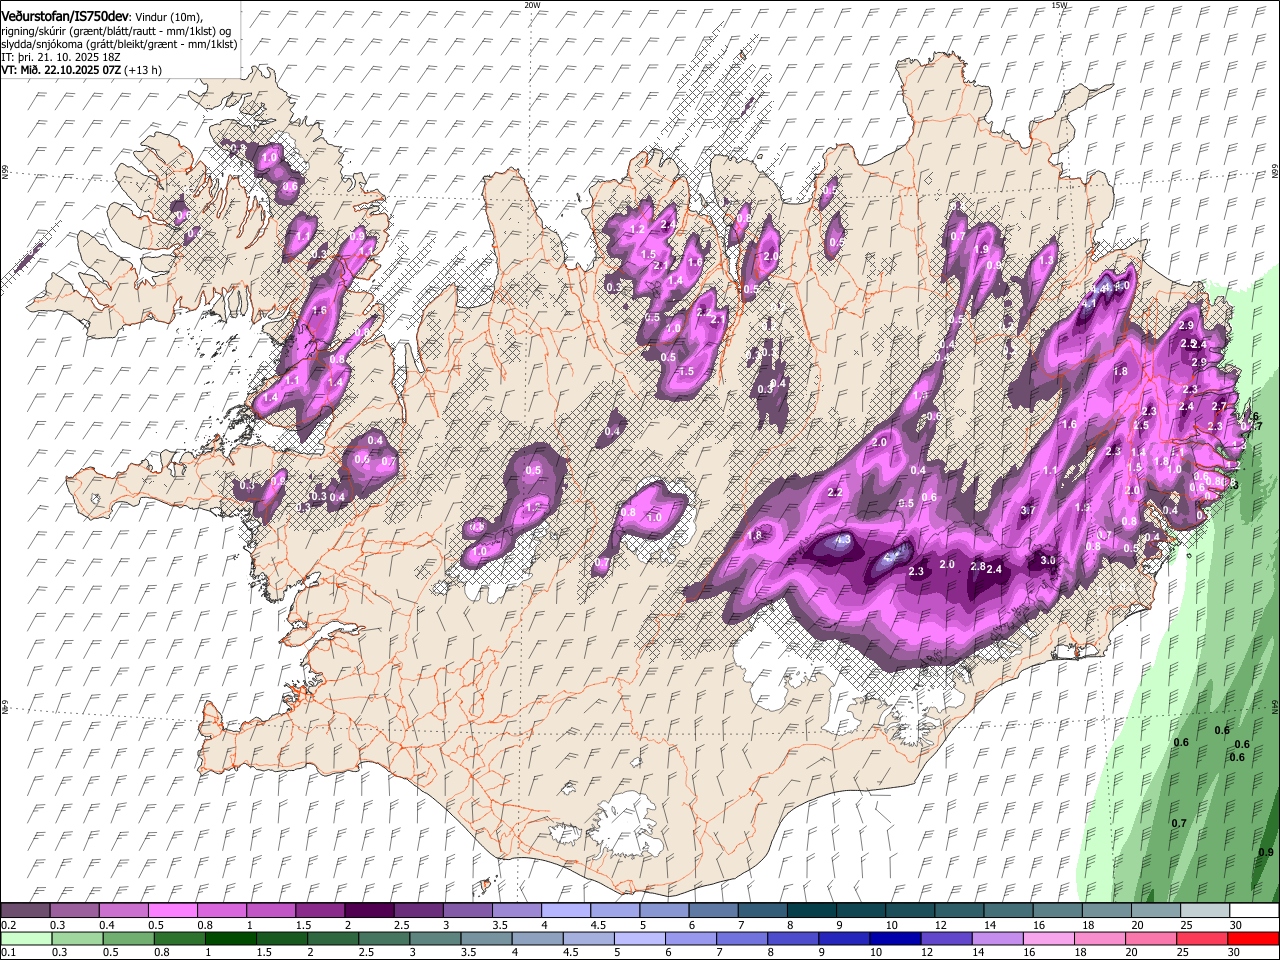The image size is (1280, 960).
Task: Click the '15W' longitude label
Action: pos(1058,5)
